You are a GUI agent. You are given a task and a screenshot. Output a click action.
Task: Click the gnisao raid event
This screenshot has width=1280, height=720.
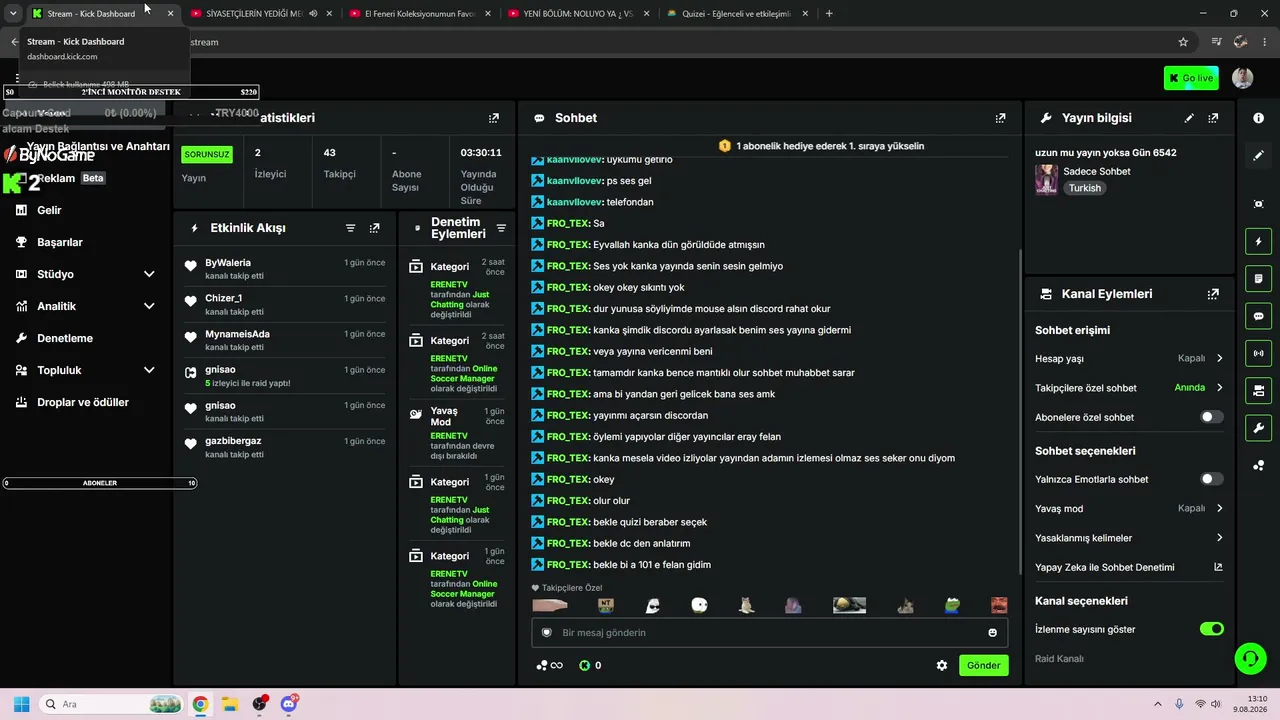pos(284,376)
